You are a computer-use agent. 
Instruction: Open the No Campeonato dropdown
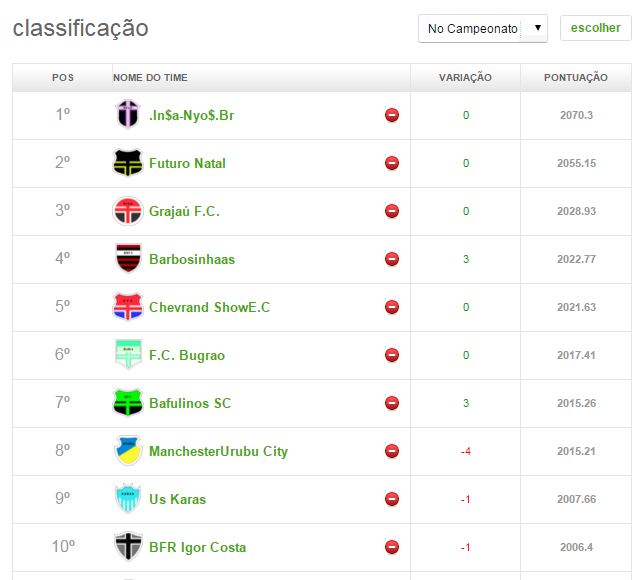tap(482, 29)
